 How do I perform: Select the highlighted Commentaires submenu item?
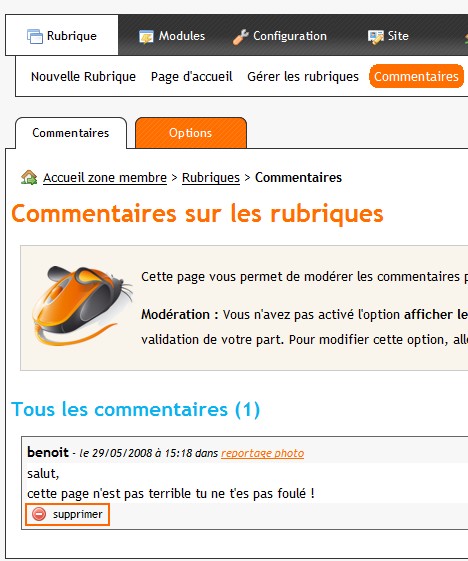[416, 76]
